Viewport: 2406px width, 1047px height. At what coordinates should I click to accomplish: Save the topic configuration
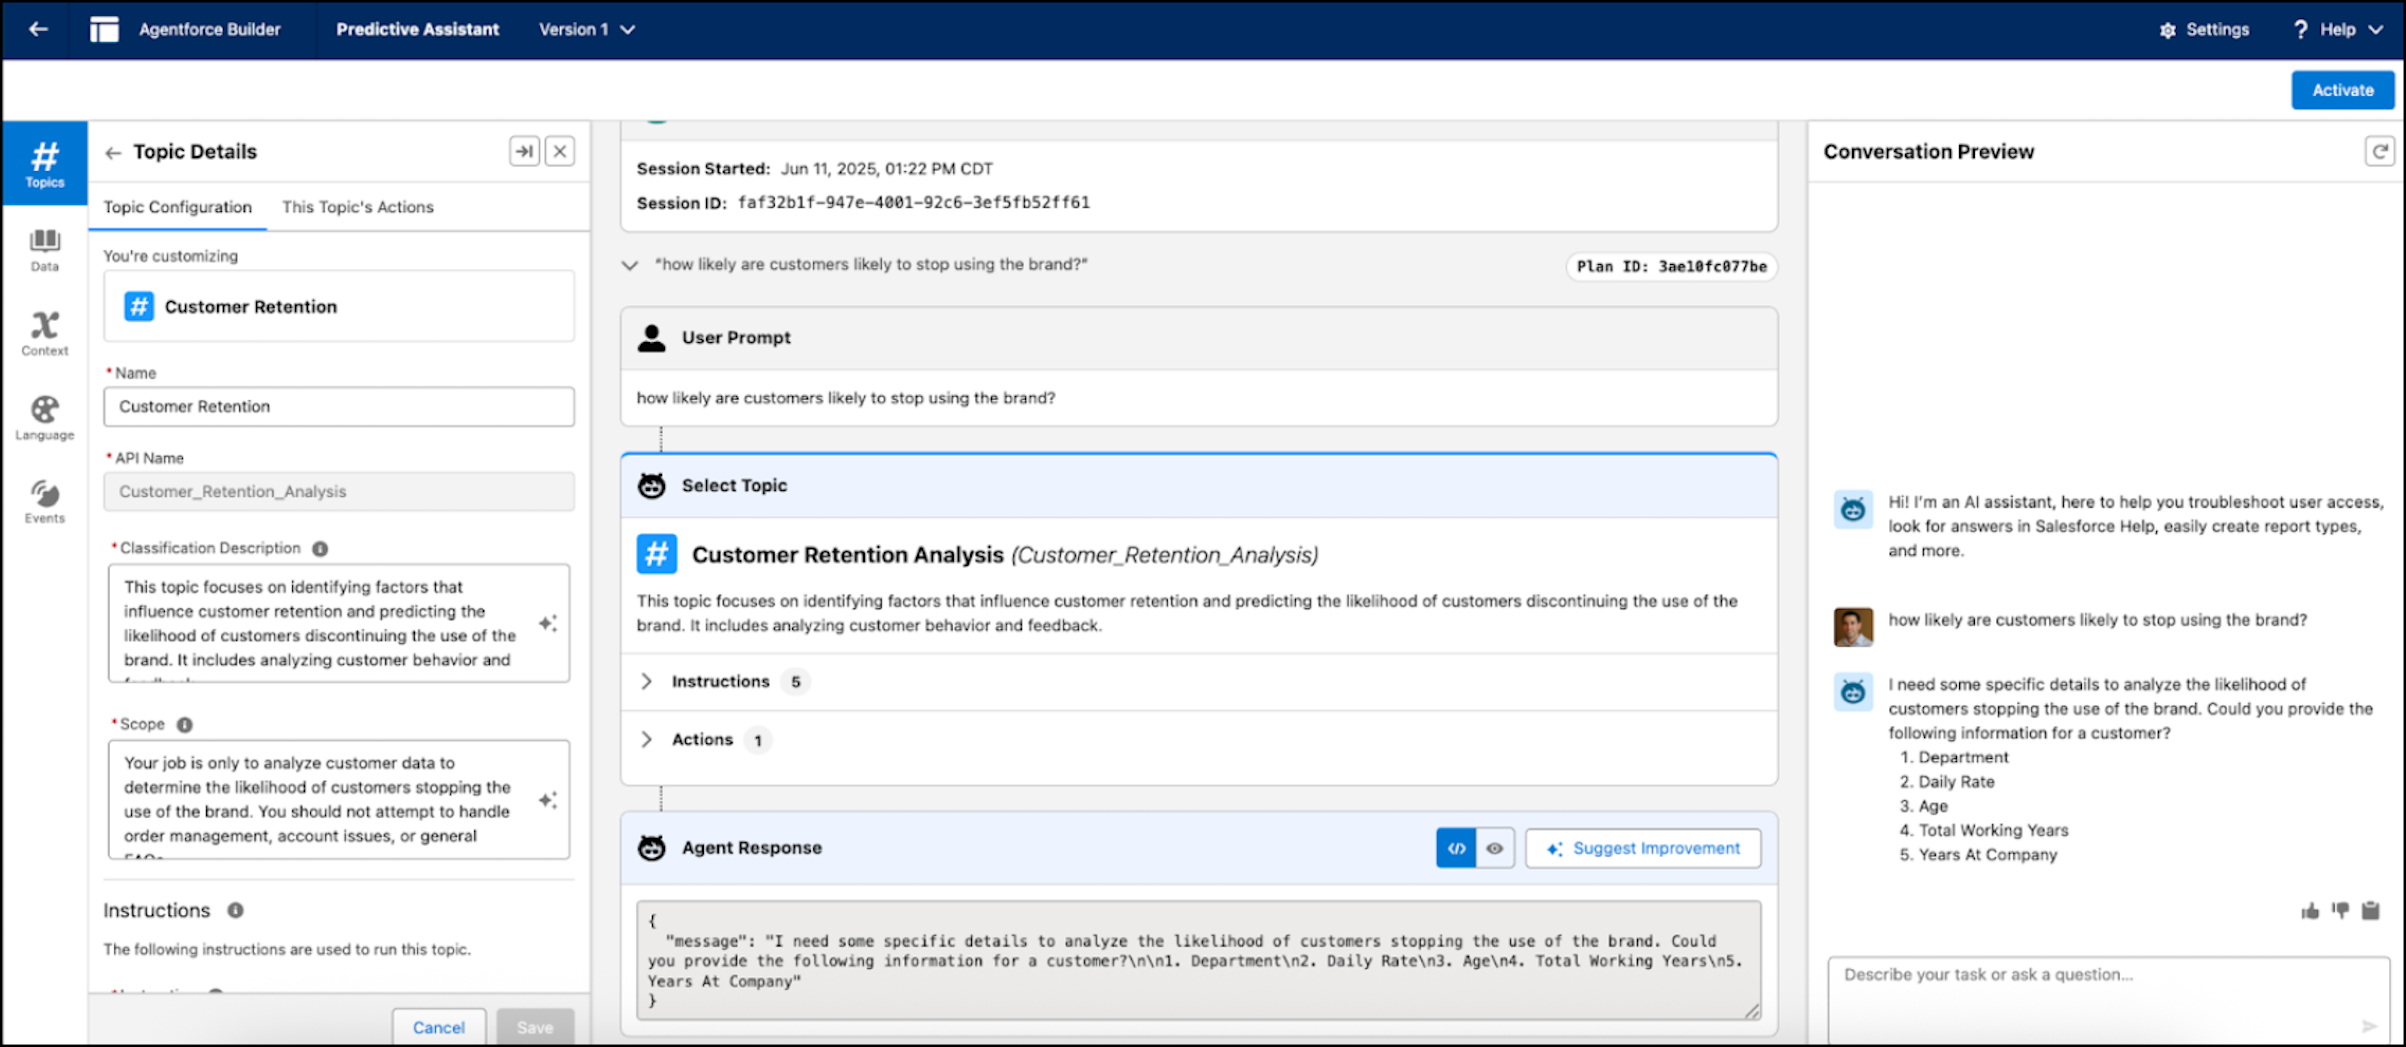[535, 1027]
